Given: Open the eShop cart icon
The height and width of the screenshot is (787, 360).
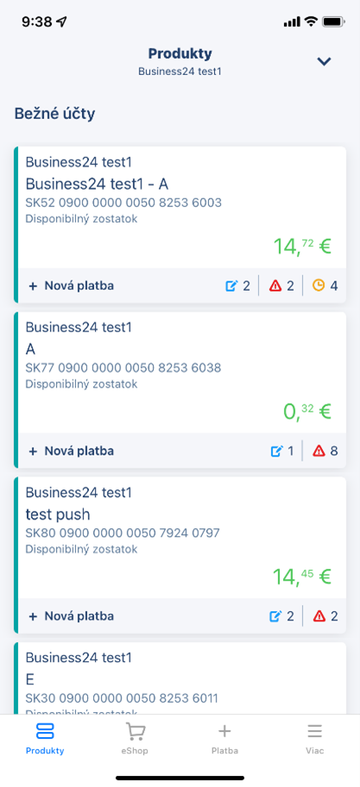Looking at the screenshot, I should [x=135, y=732].
